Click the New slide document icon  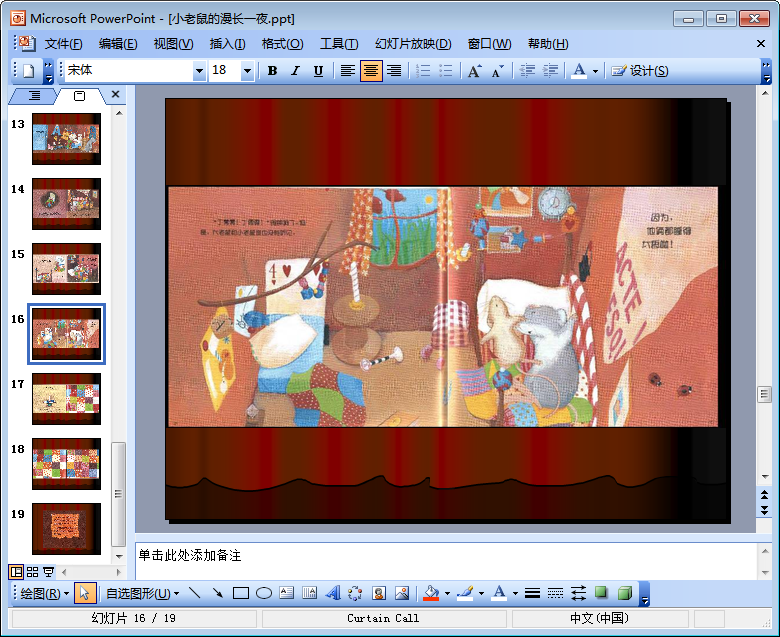pos(28,71)
